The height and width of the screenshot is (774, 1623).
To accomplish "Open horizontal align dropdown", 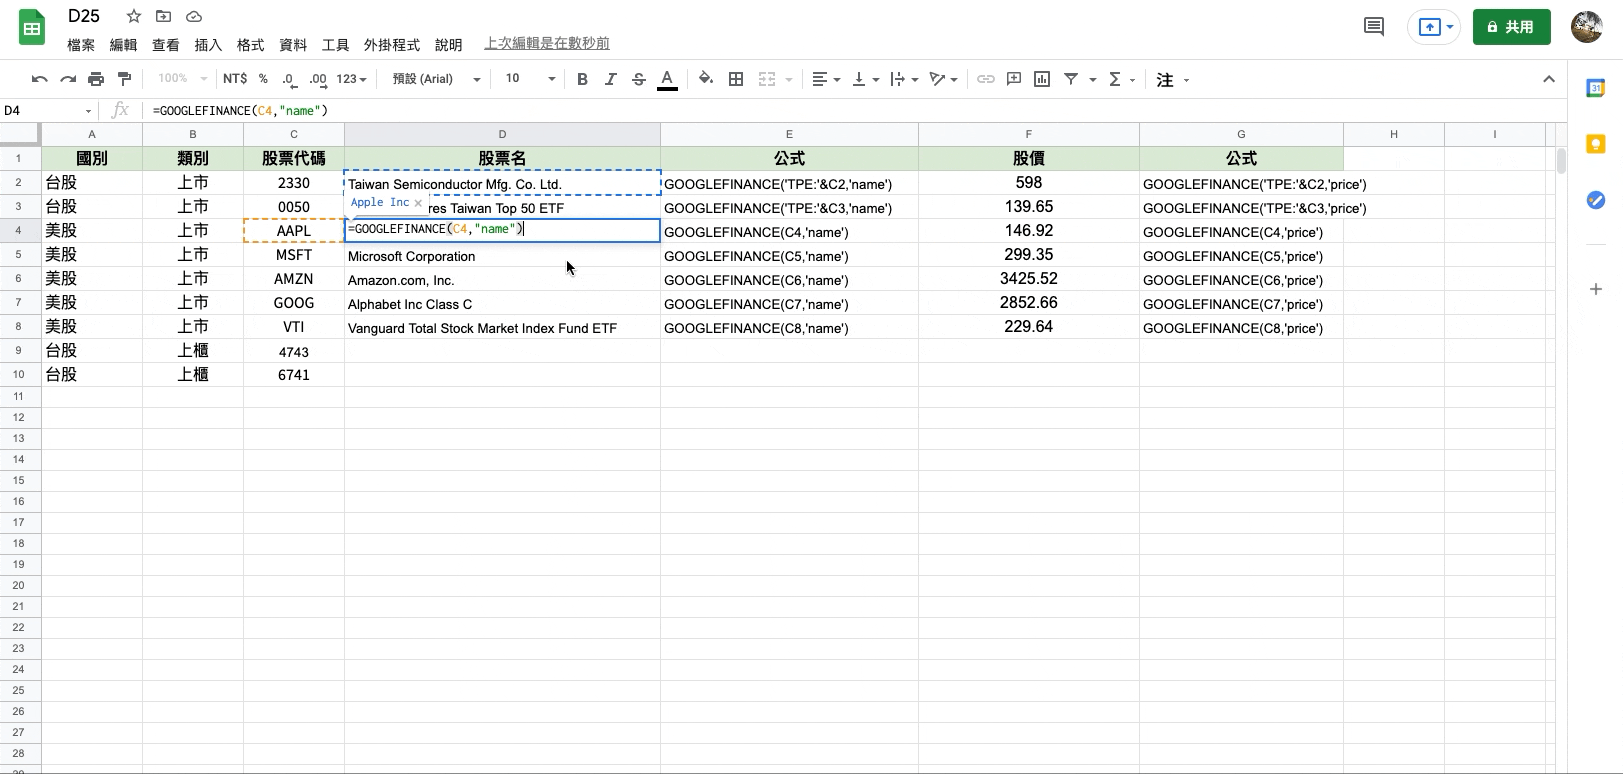I will click(825, 79).
